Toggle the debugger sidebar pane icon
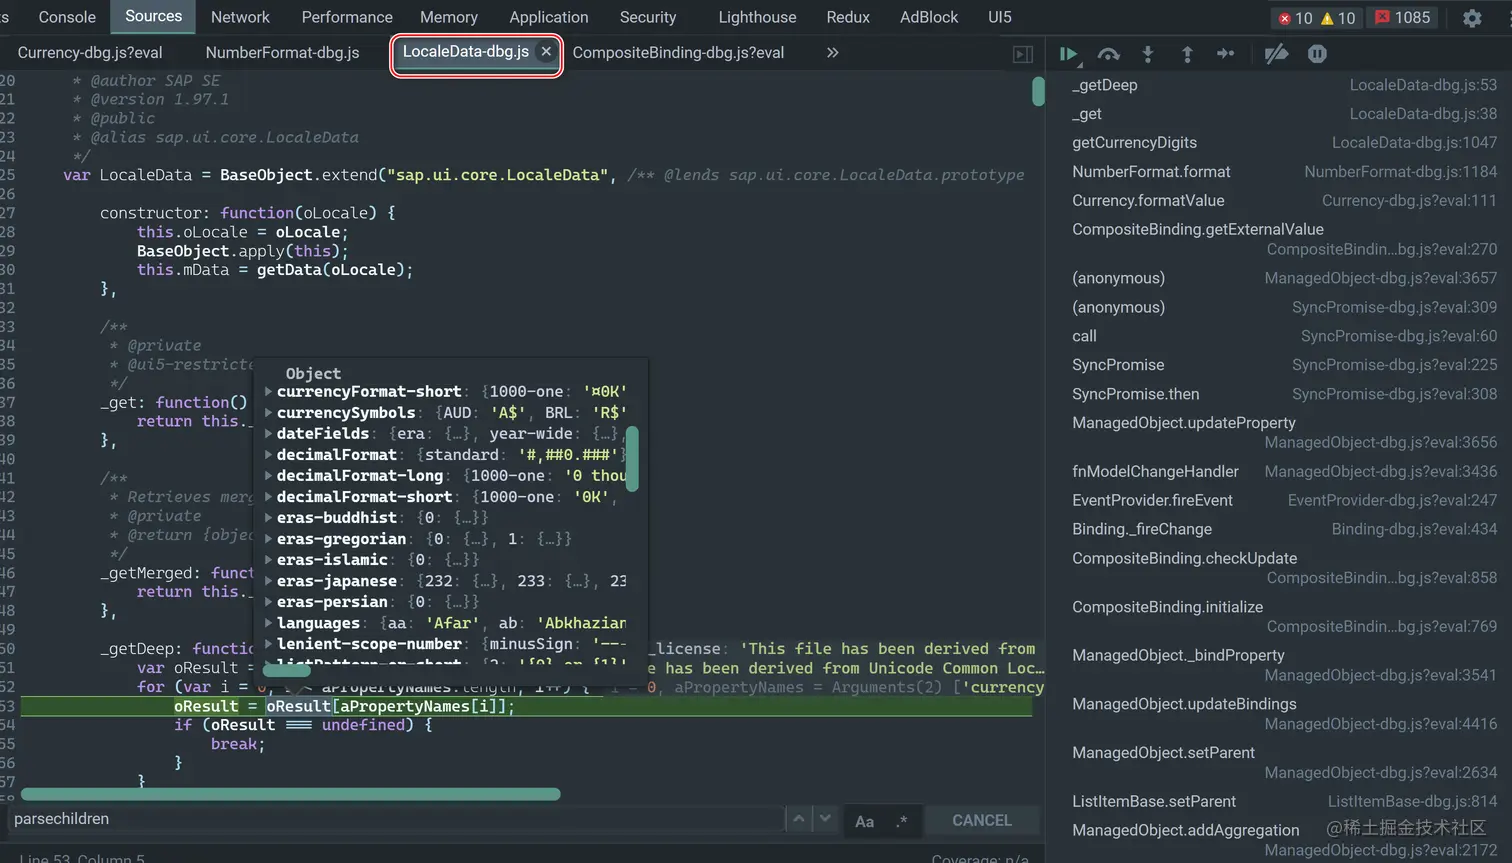 tap(1022, 54)
